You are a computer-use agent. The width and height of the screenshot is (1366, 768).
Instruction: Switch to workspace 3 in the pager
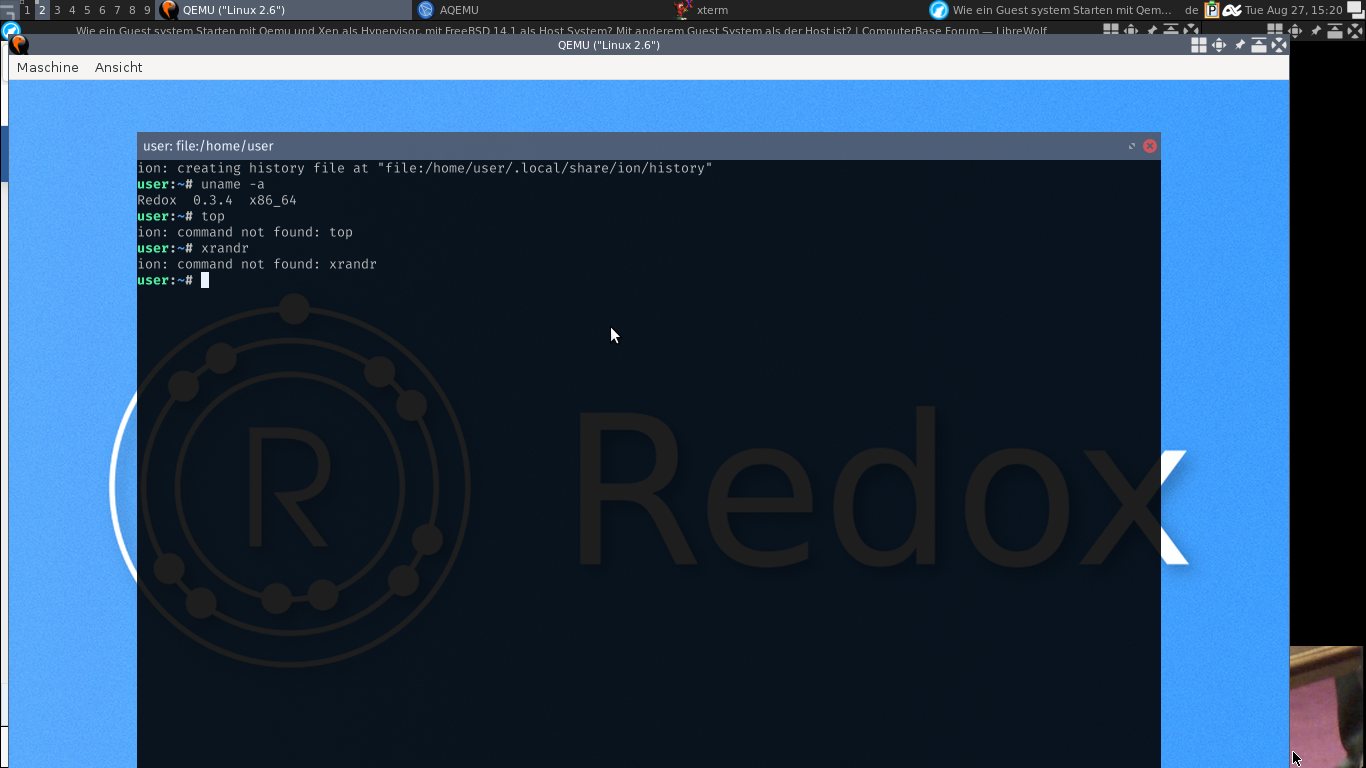point(57,10)
